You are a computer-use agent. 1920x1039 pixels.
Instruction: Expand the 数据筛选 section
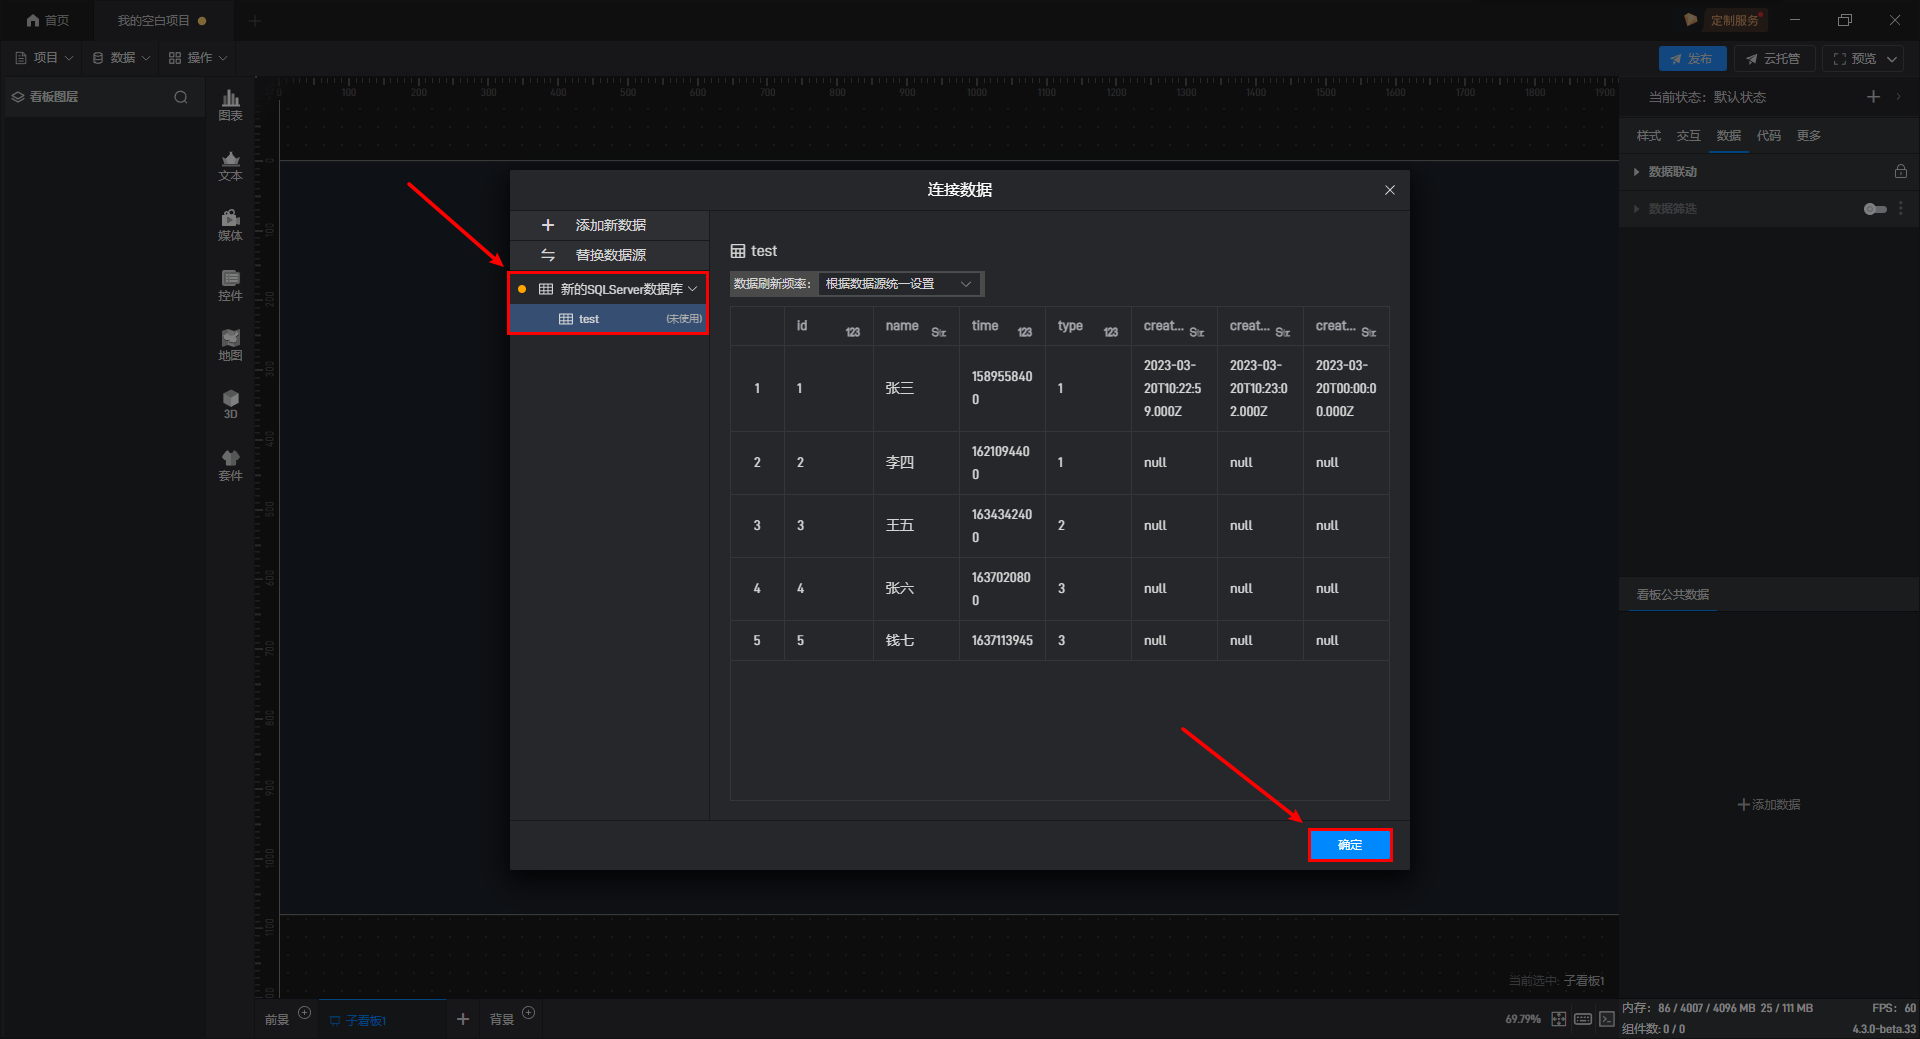[1636, 209]
